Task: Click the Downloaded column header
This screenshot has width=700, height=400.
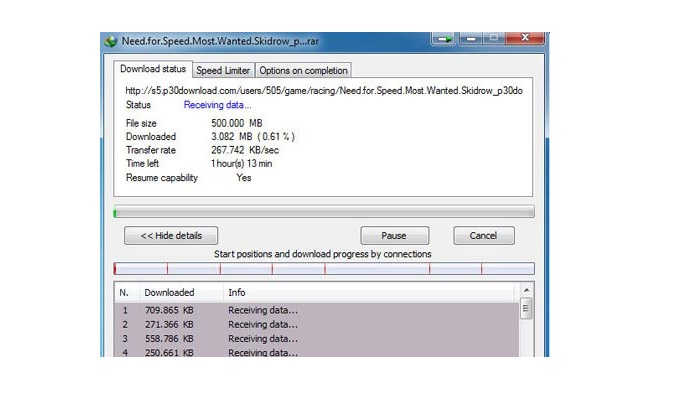Action: pos(181,293)
